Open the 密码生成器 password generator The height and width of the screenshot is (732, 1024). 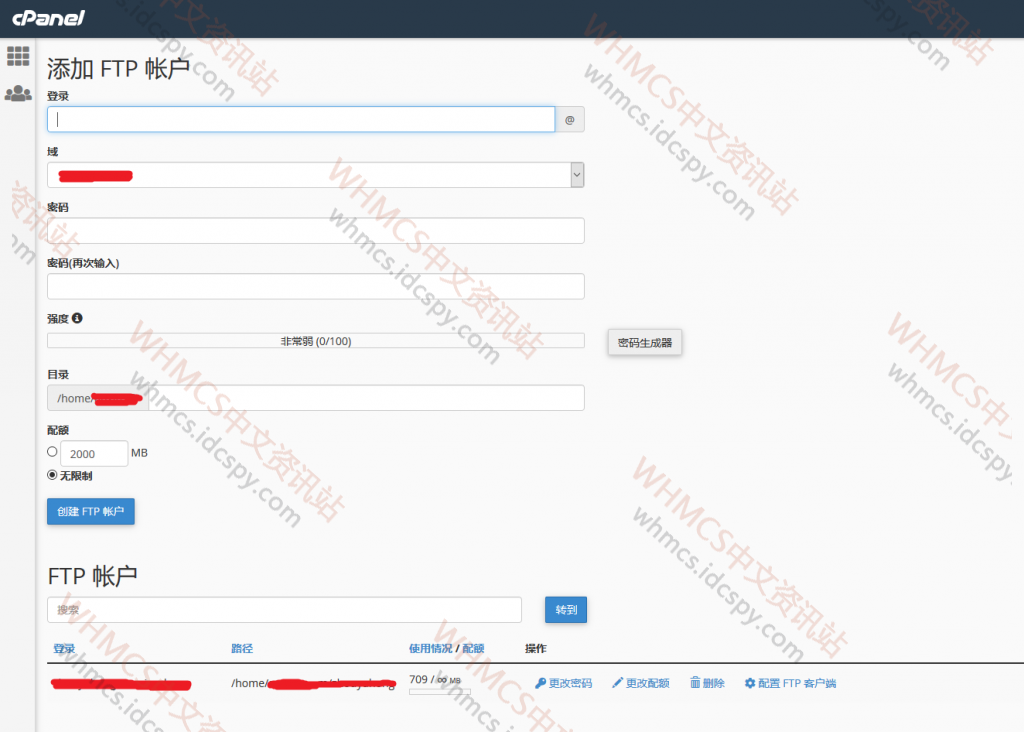[x=645, y=342]
